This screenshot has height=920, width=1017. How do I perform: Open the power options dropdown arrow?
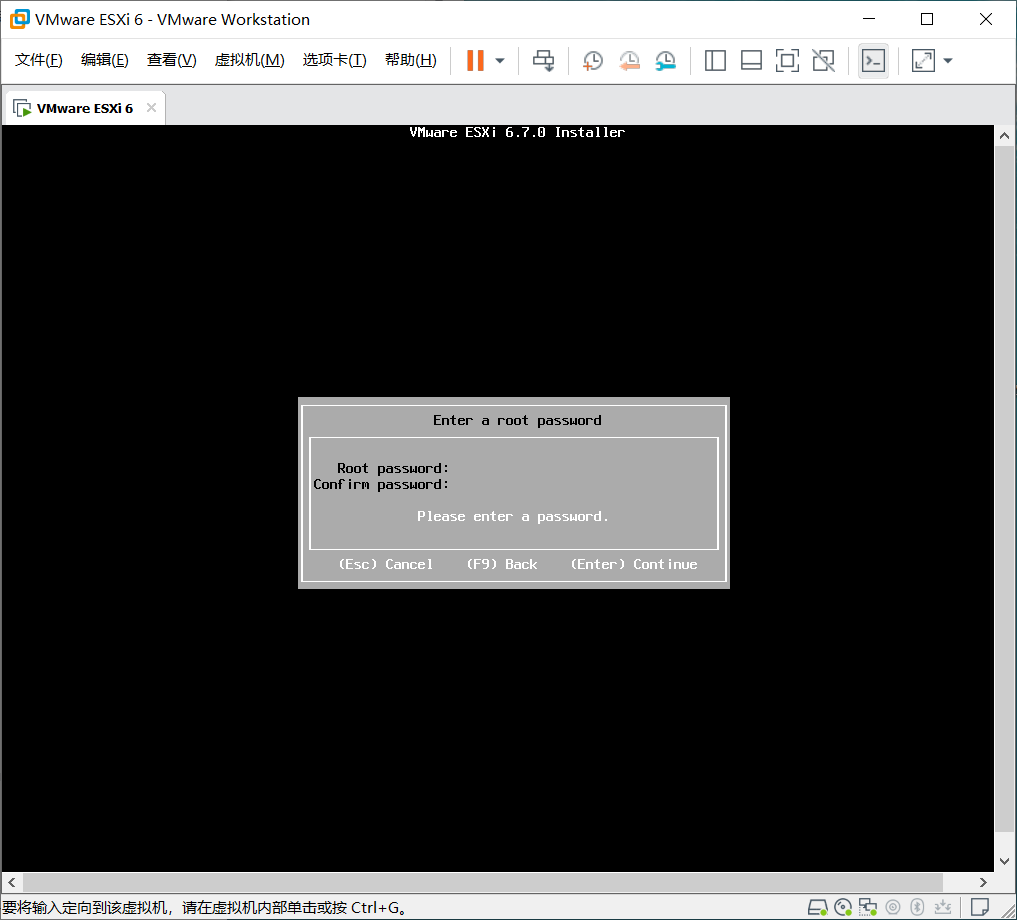click(499, 61)
